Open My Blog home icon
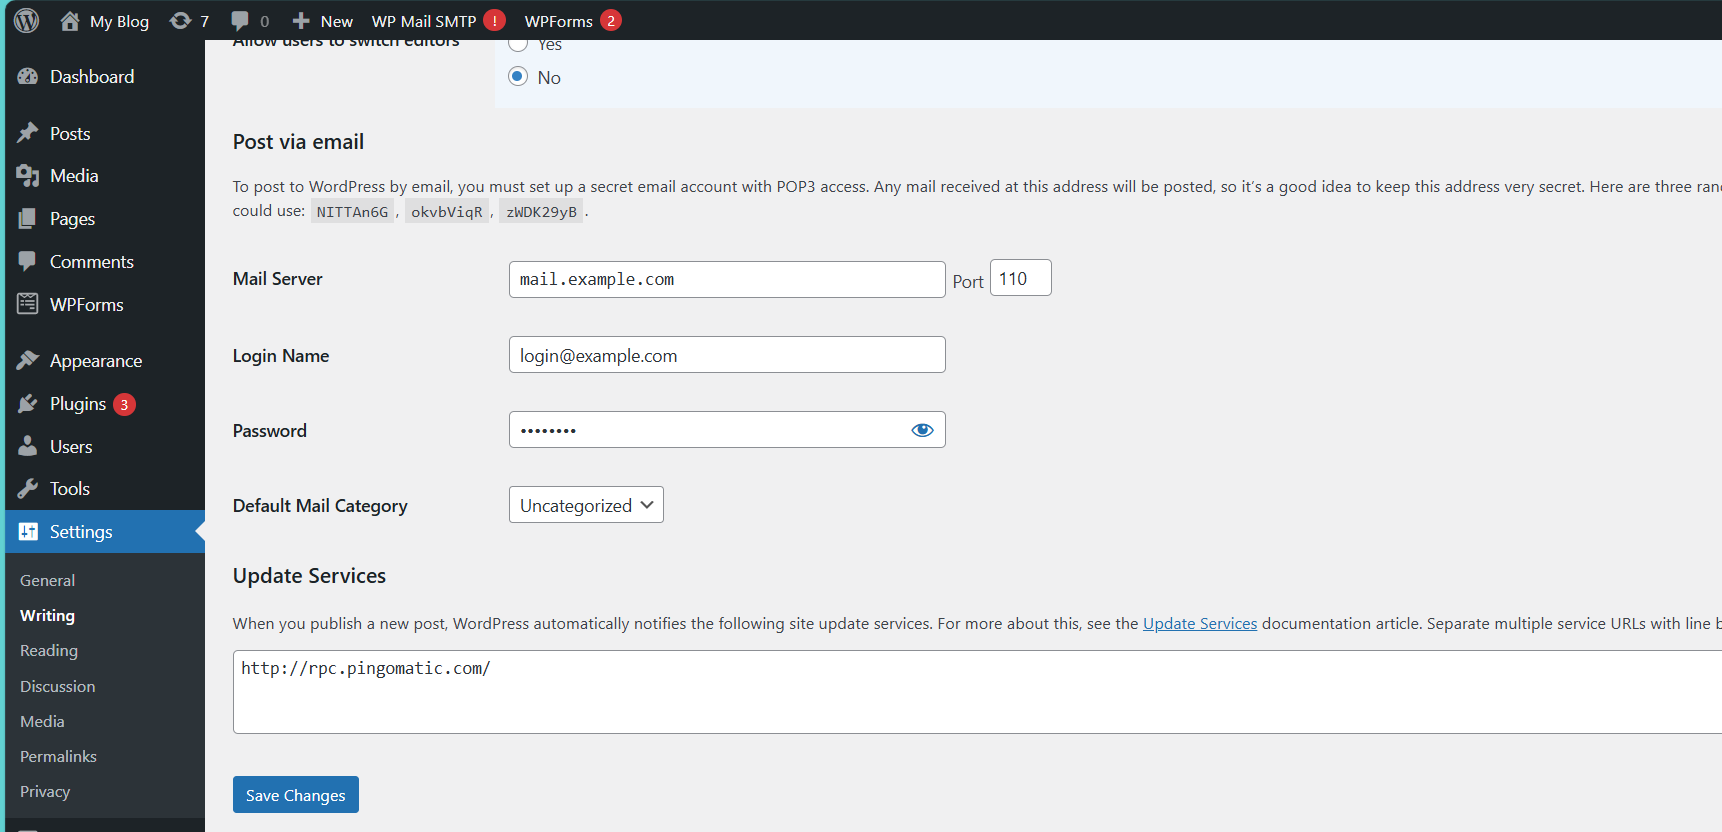Image resolution: width=1722 pixels, height=832 pixels. point(69,20)
